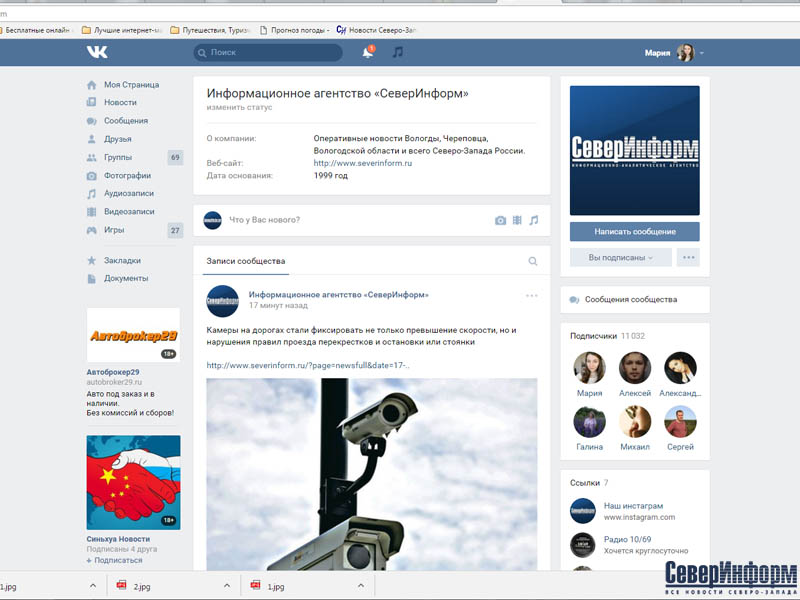
Task: Open the music note icon in header
Action: click(x=398, y=52)
